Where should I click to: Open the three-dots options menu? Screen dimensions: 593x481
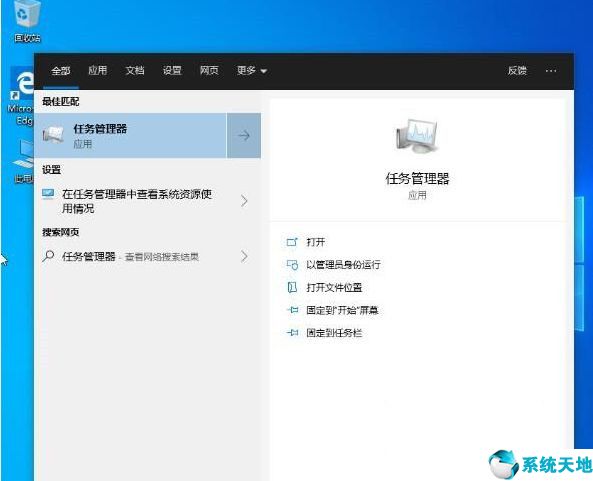pos(551,71)
